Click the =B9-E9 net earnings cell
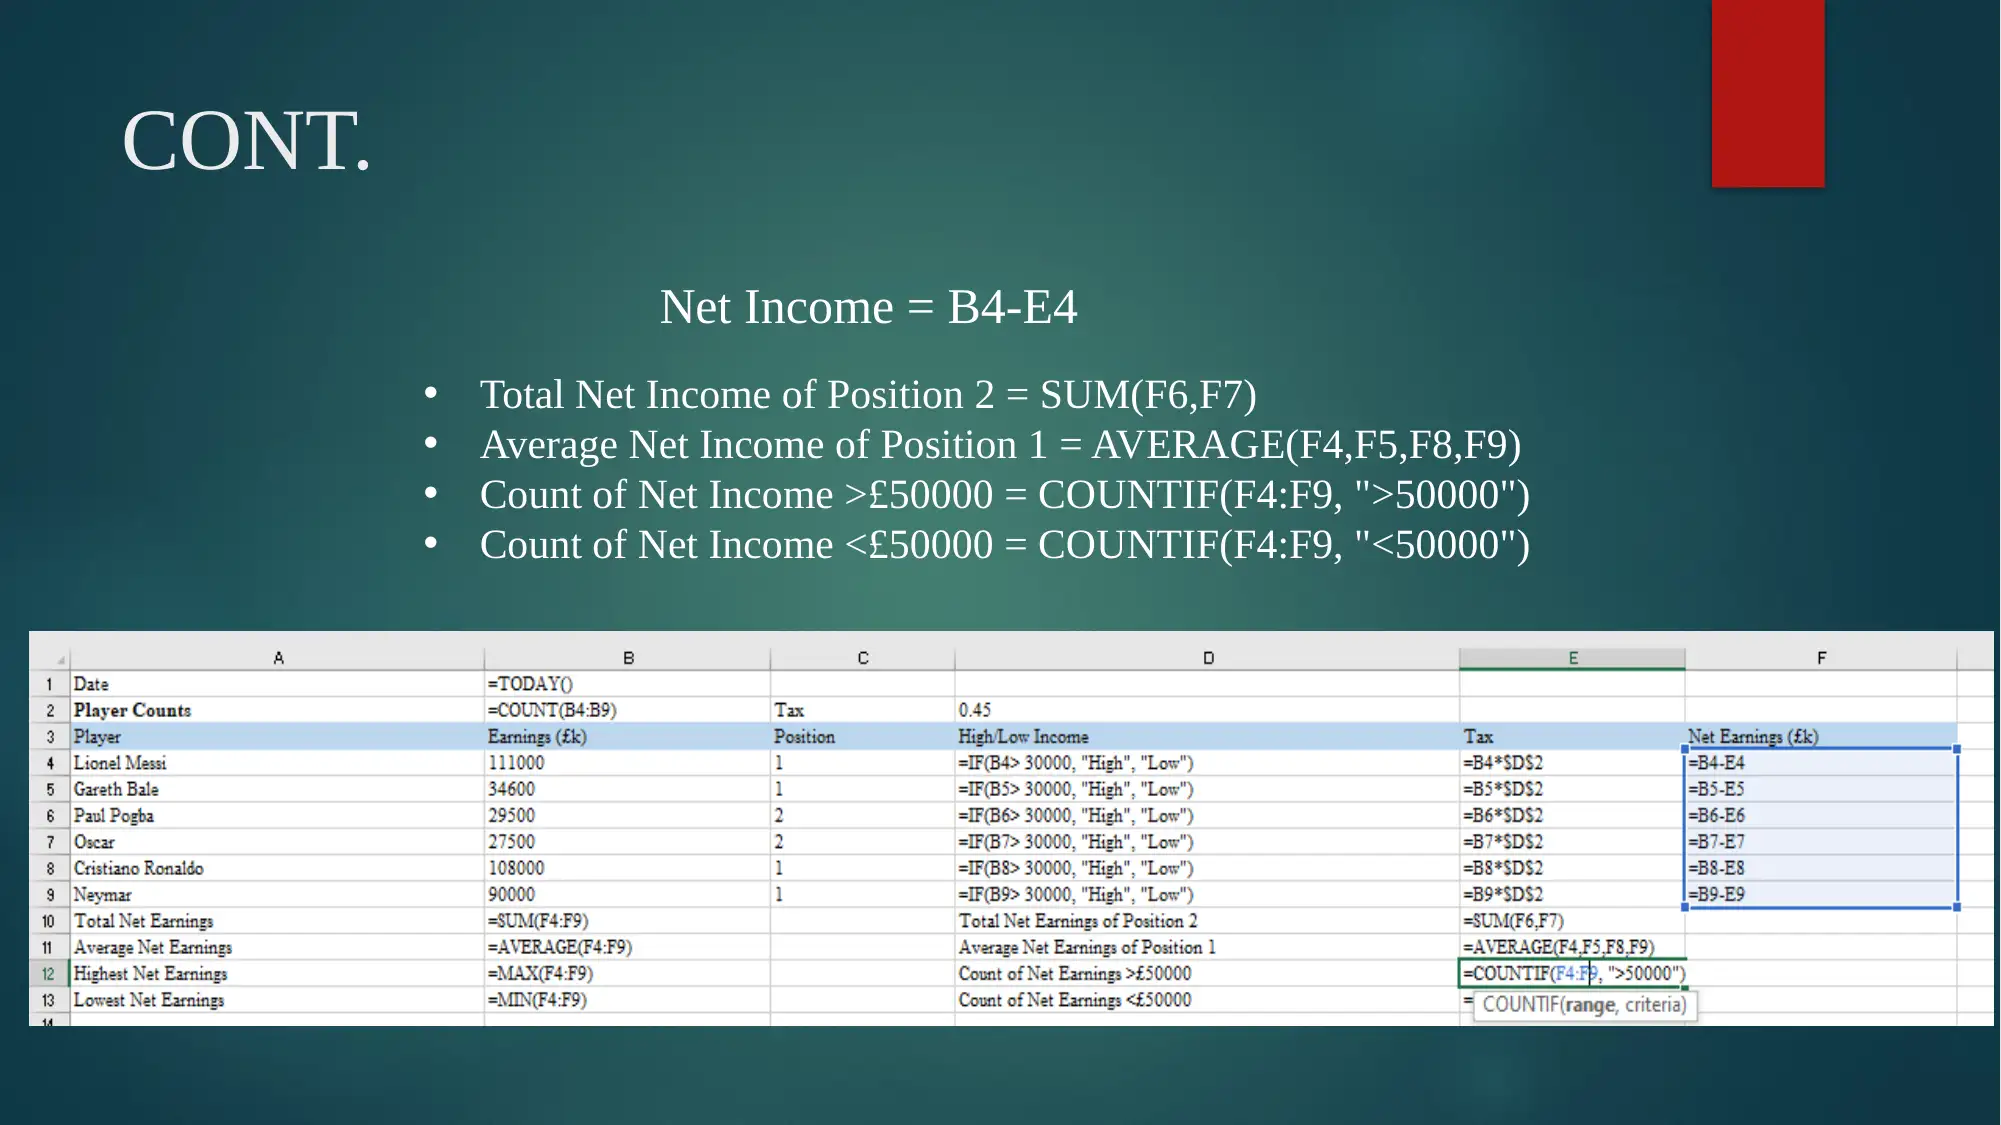2001x1125 pixels. click(1821, 895)
